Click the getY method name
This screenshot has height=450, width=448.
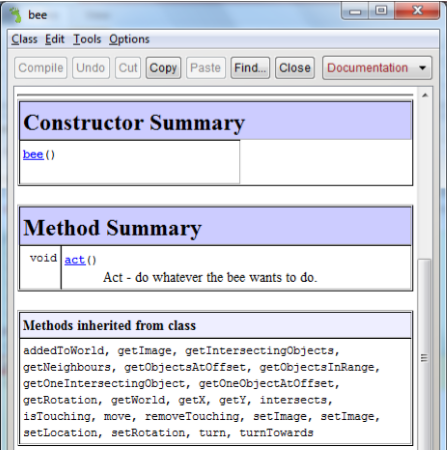(x=232, y=400)
